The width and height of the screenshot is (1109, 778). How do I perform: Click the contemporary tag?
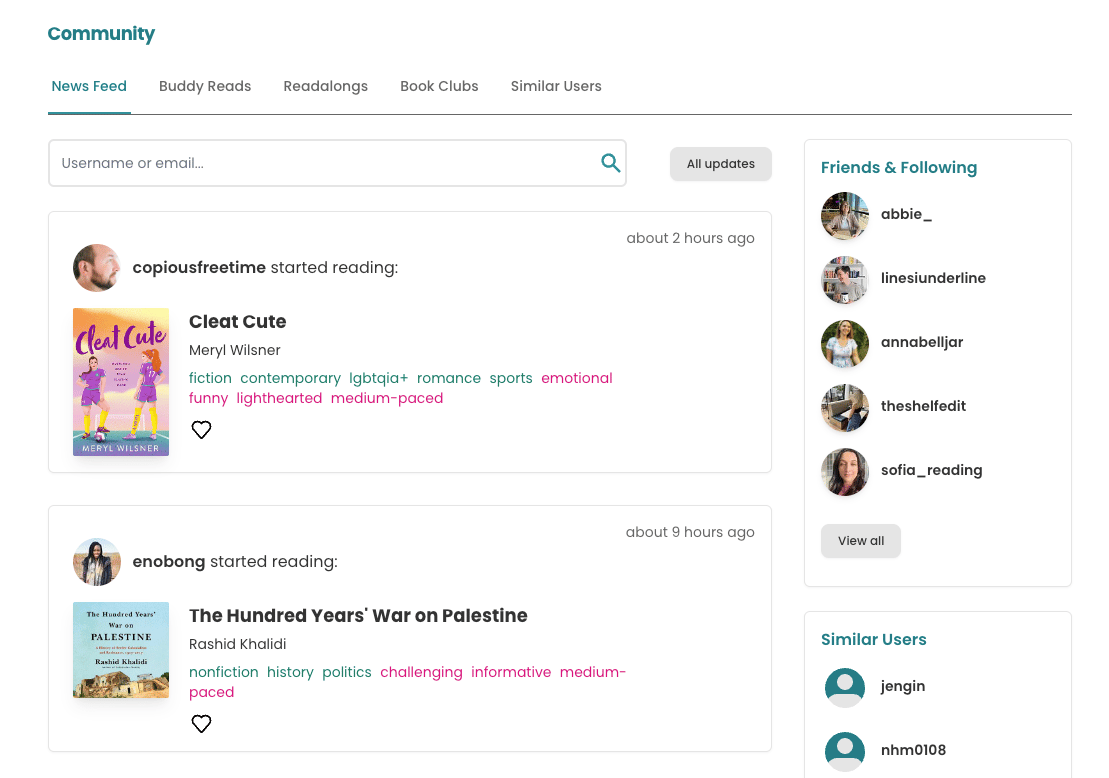(291, 378)
